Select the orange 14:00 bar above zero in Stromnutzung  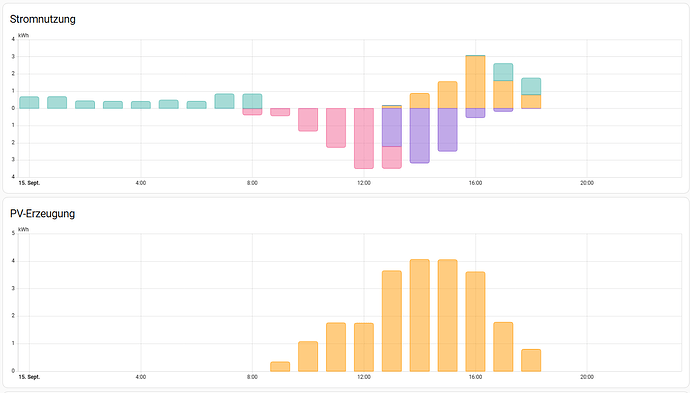419,101
